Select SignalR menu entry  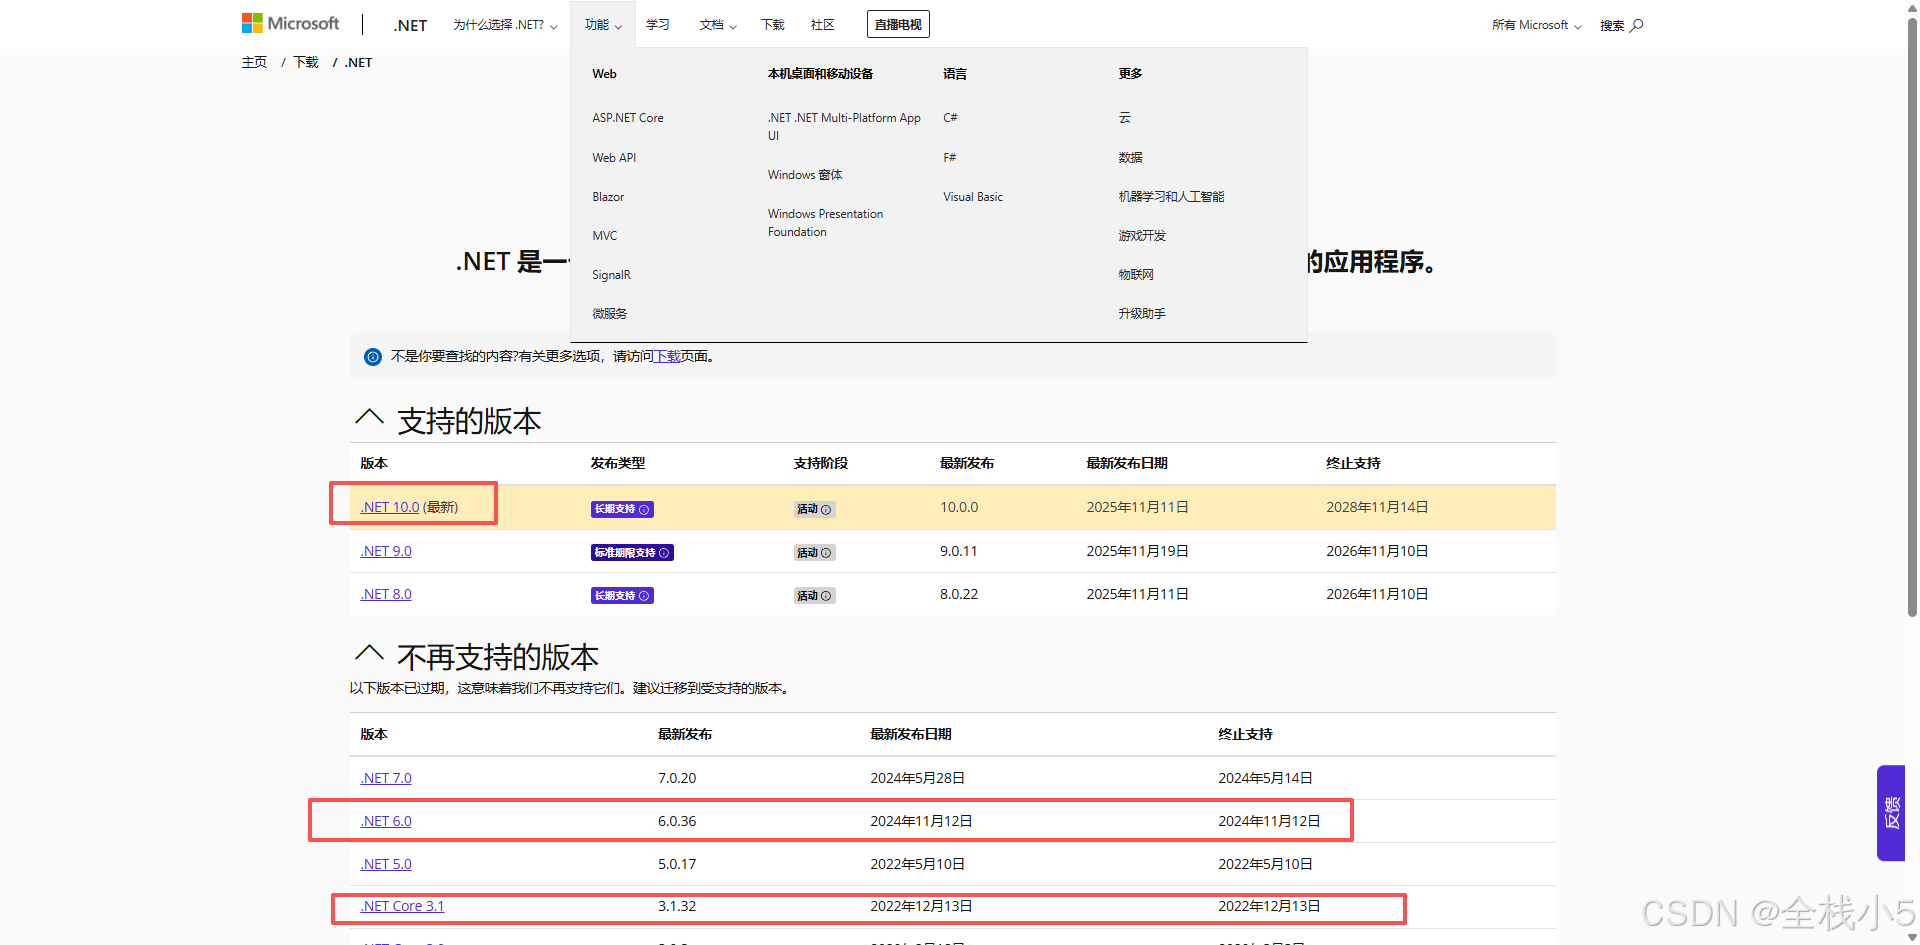tap(611, 275)
